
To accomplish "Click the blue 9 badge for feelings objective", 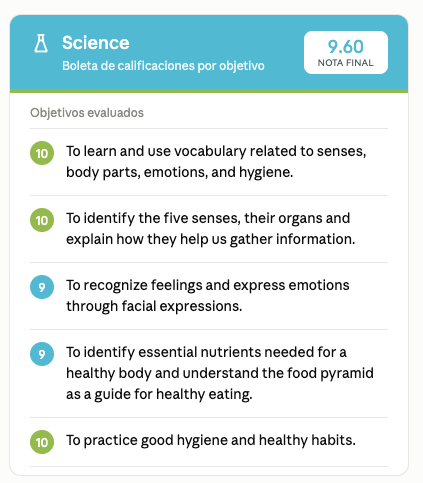I will click(x=42, y=287).
